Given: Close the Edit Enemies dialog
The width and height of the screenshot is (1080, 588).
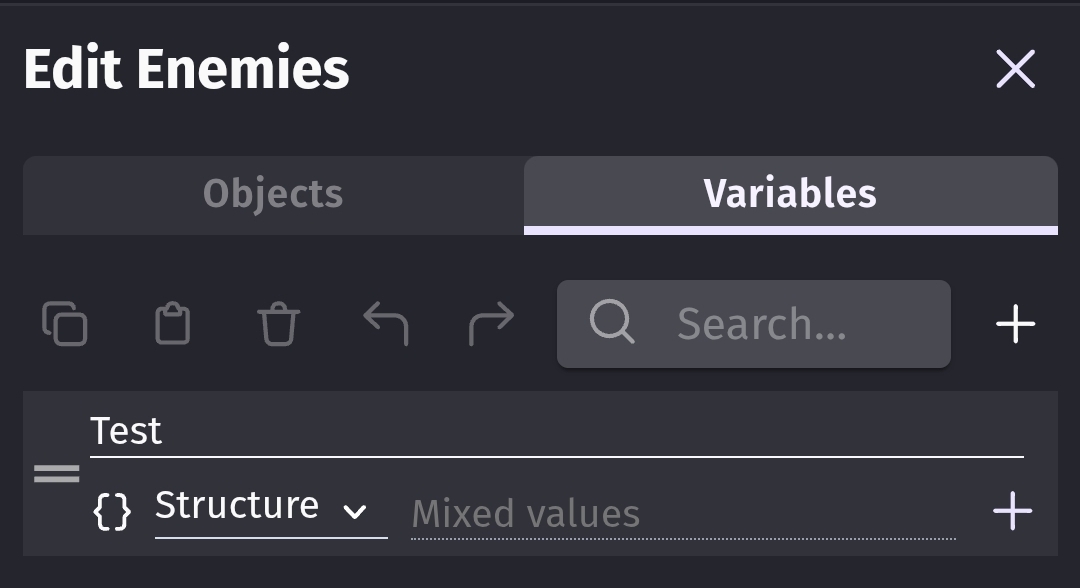Looking at the screenshot, I should pyautogui.click(x=1015, y=70).
